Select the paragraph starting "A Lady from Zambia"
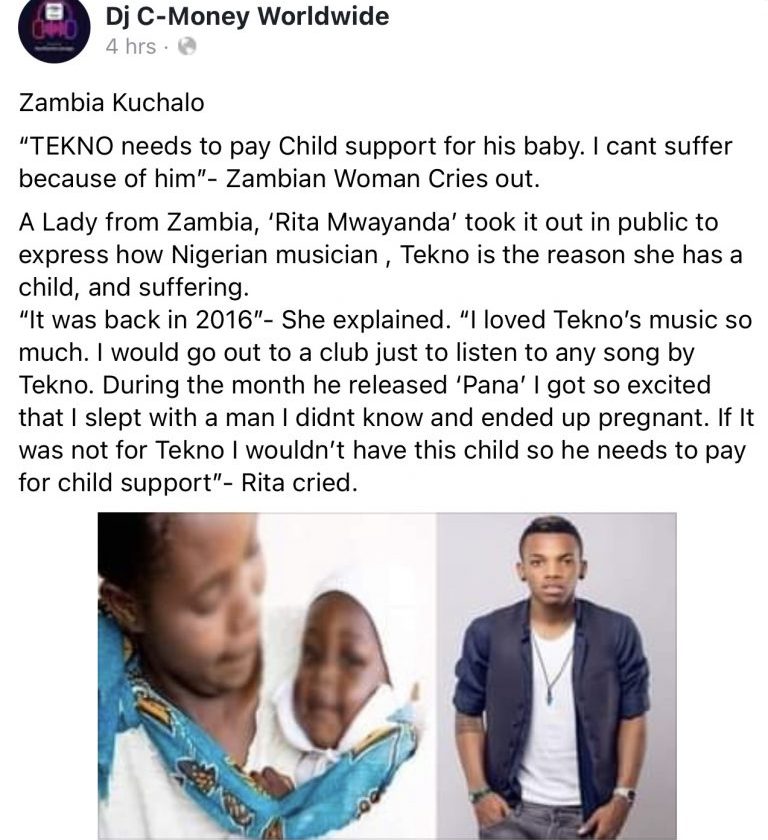 (380, 254)
